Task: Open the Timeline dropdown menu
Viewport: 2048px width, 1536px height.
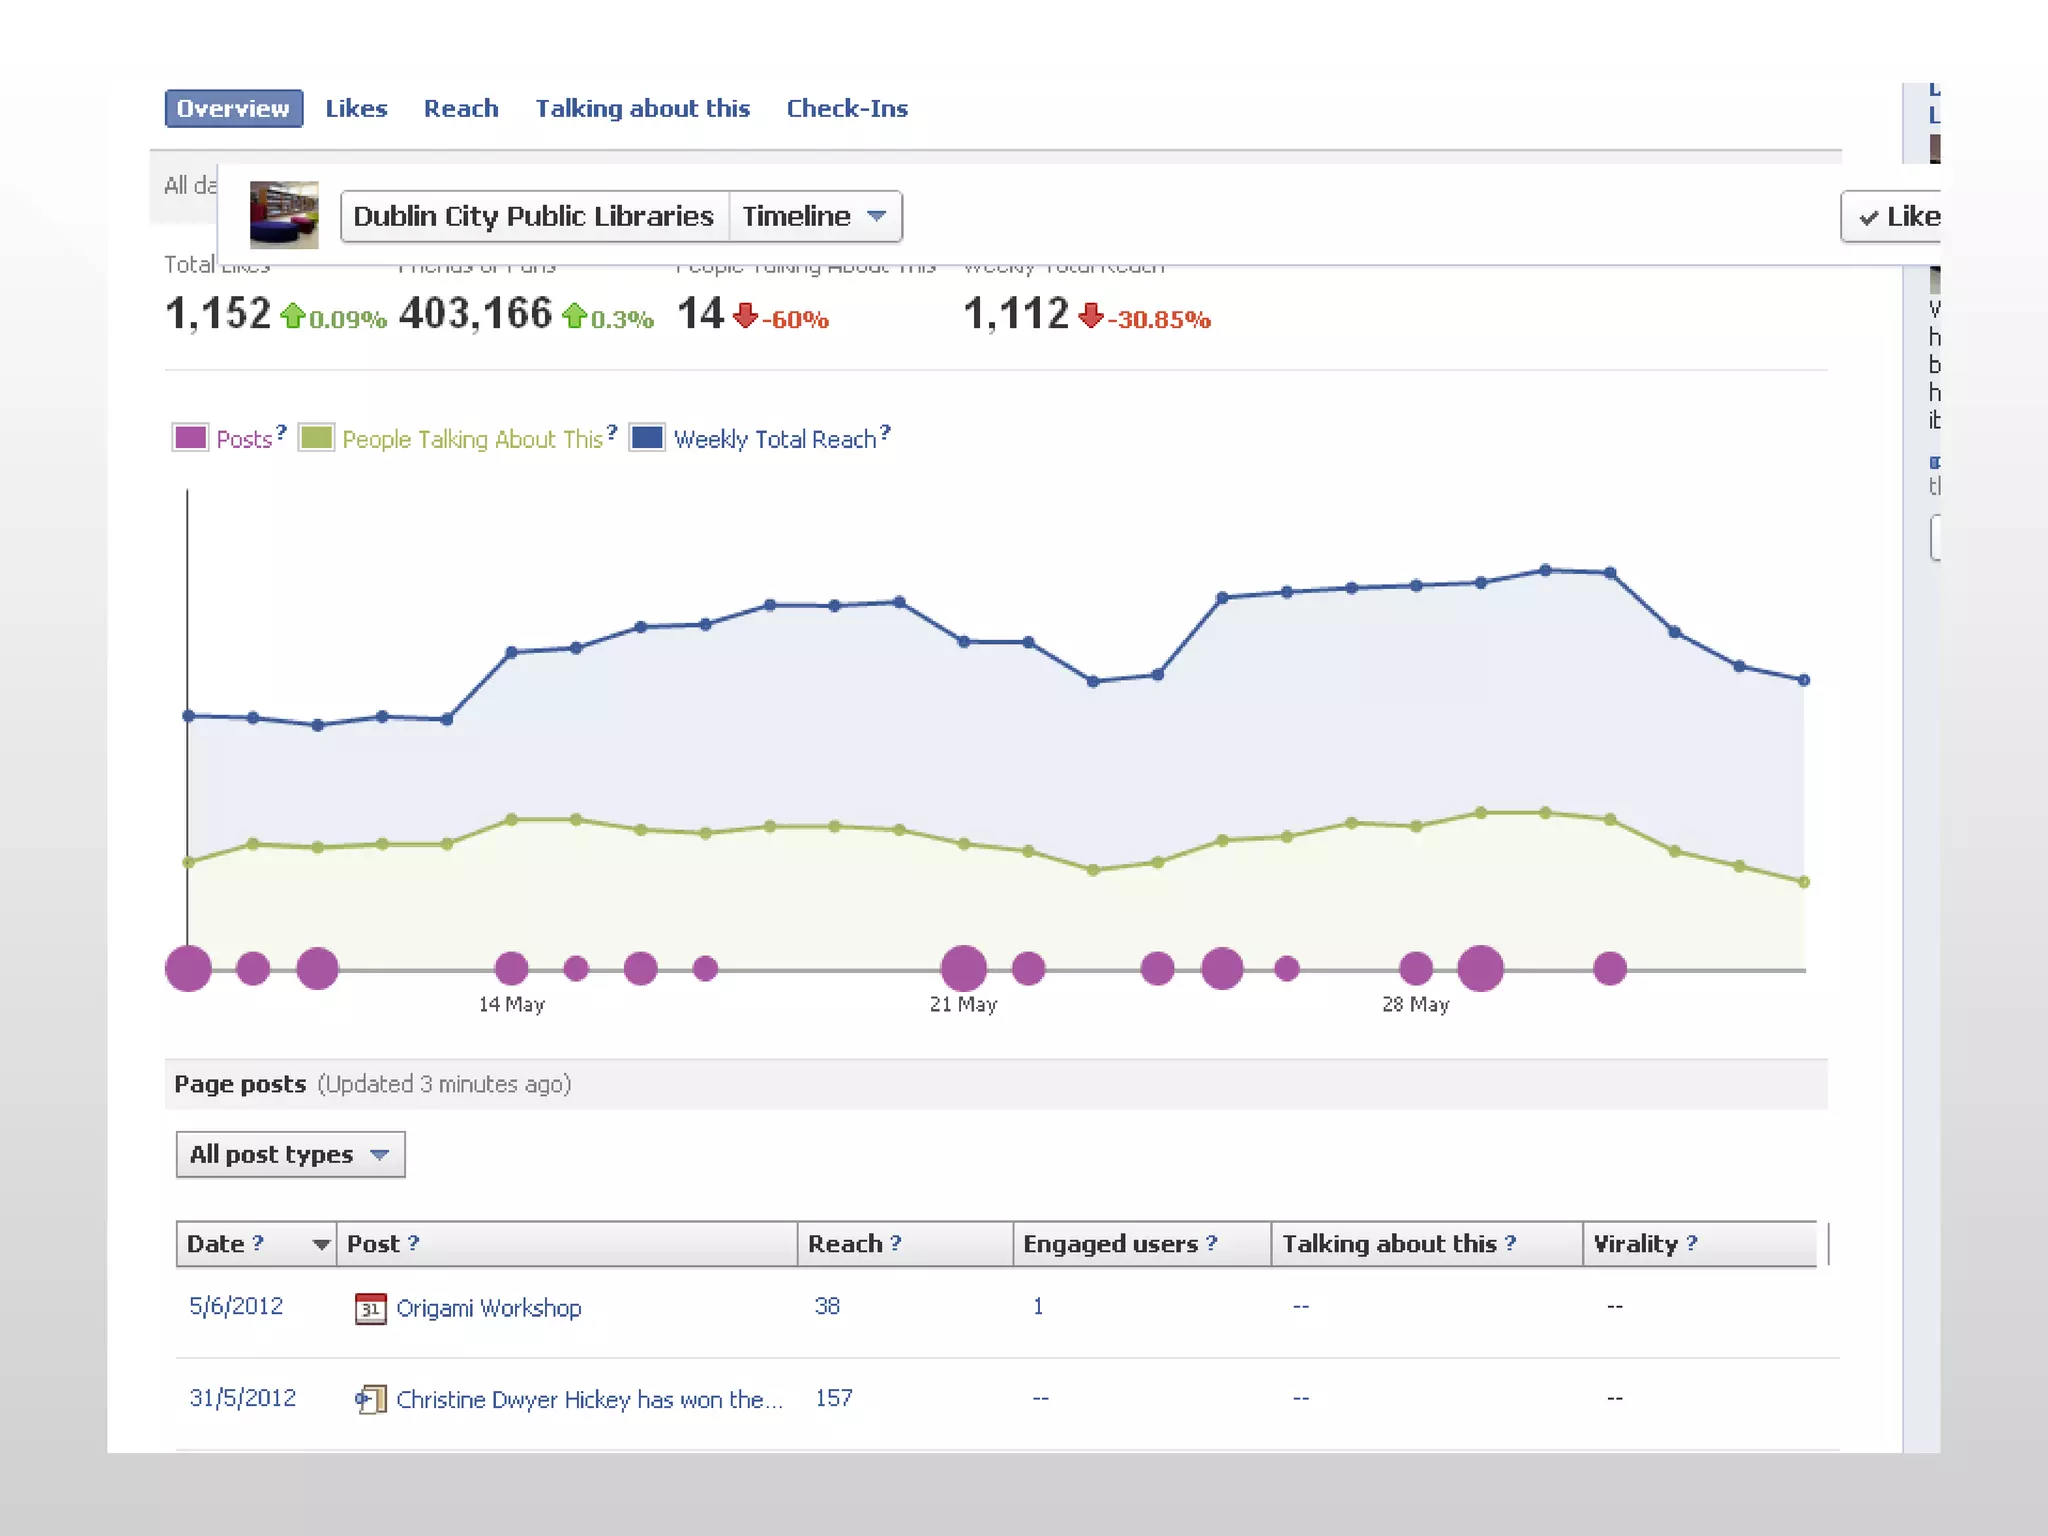Action: [x=815, y=216]
